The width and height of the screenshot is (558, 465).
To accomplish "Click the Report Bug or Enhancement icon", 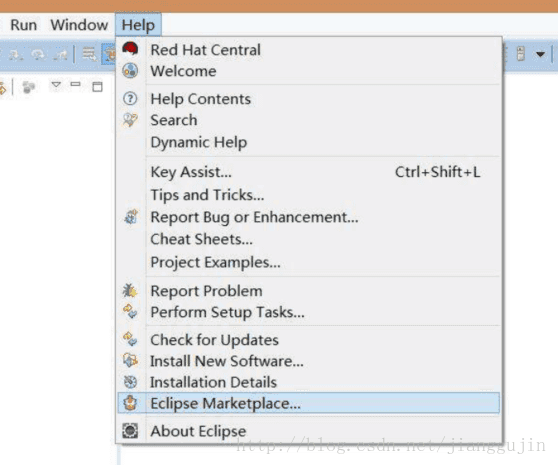I will tap(131, 217).
